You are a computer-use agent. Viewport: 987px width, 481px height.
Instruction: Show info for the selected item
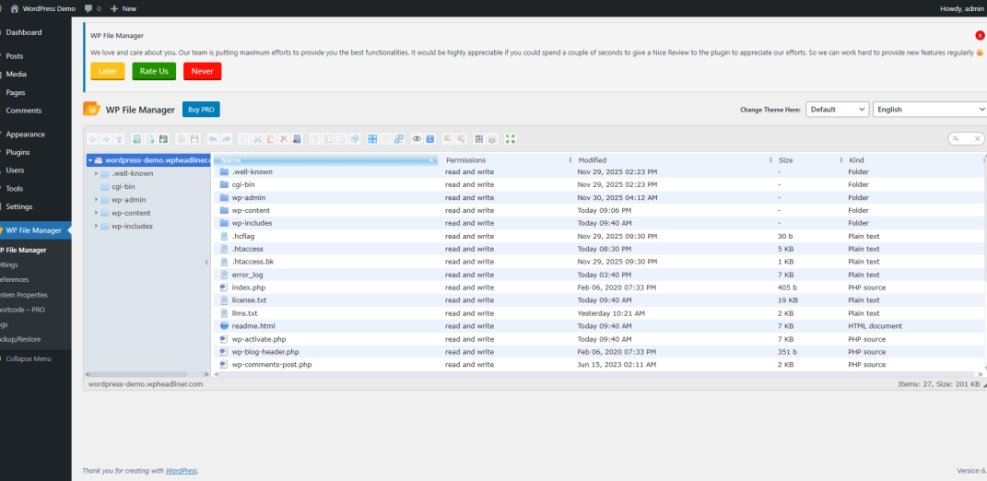pos(430,139)
